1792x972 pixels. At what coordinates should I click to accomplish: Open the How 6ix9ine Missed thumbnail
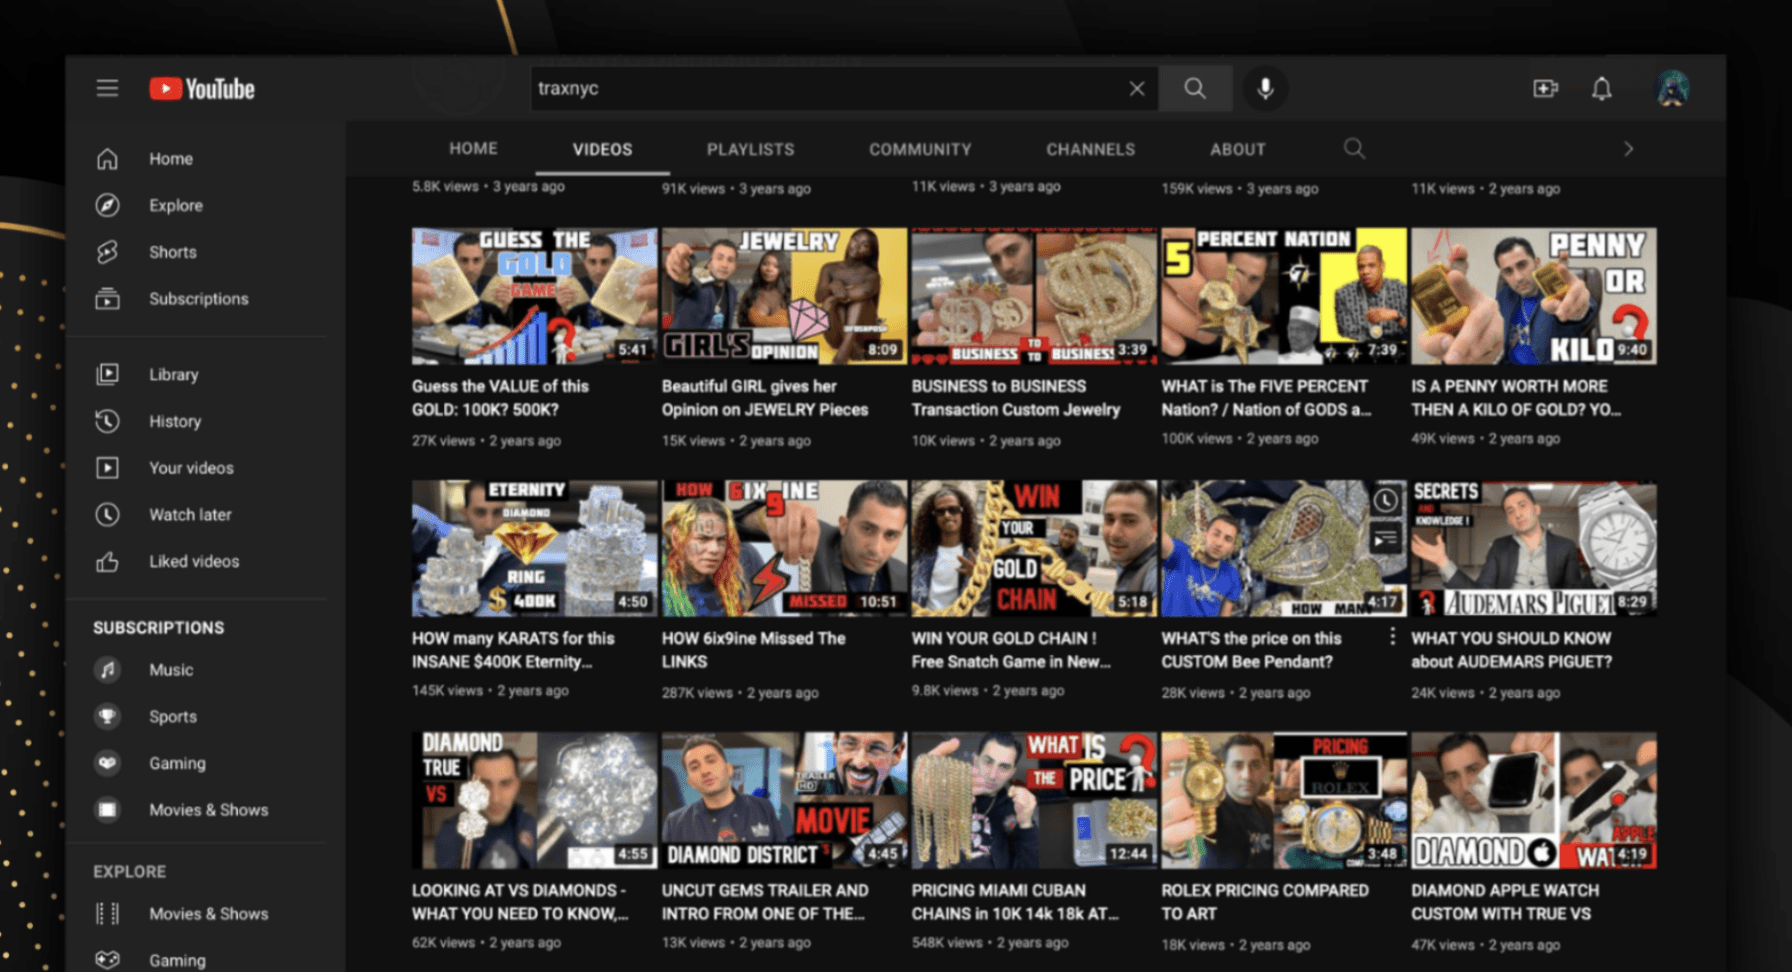tap(784, 548)
